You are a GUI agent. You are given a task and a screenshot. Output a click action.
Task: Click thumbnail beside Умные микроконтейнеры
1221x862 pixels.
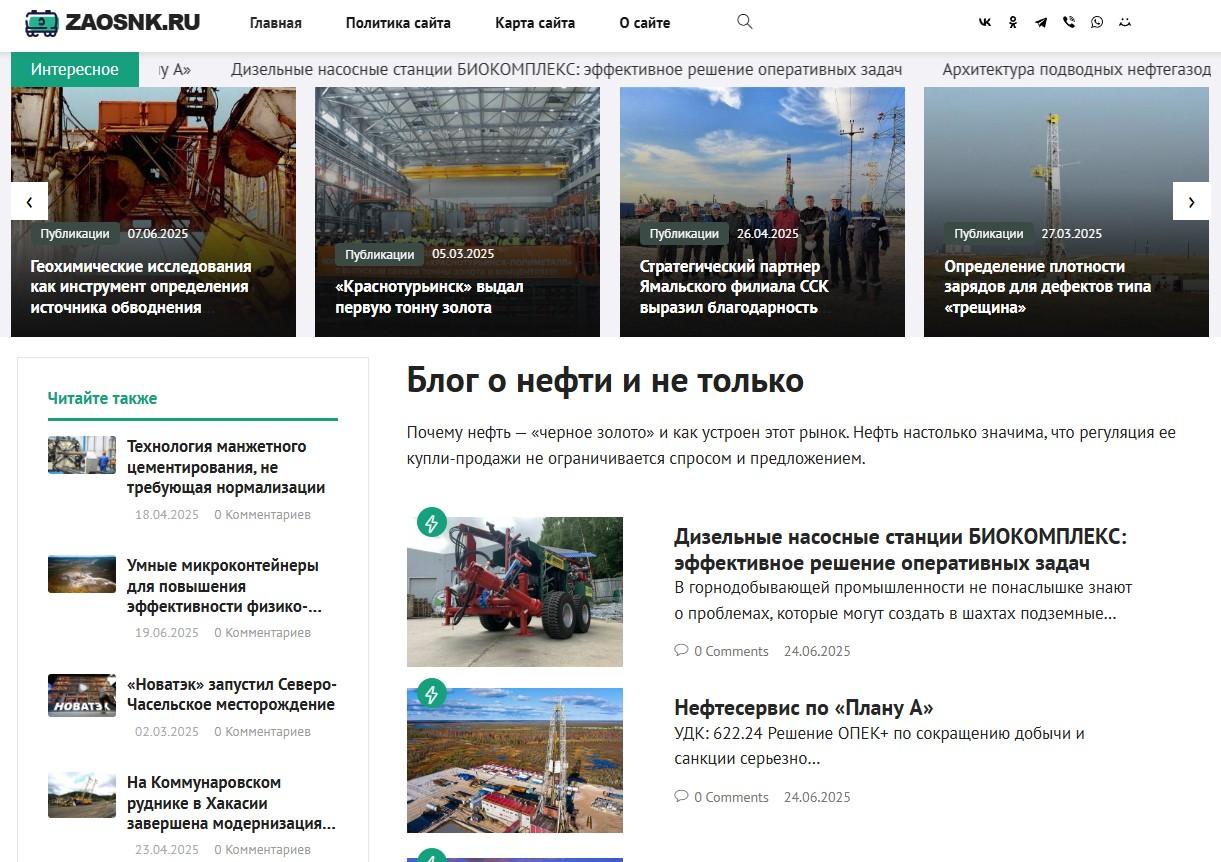point(82,574)
